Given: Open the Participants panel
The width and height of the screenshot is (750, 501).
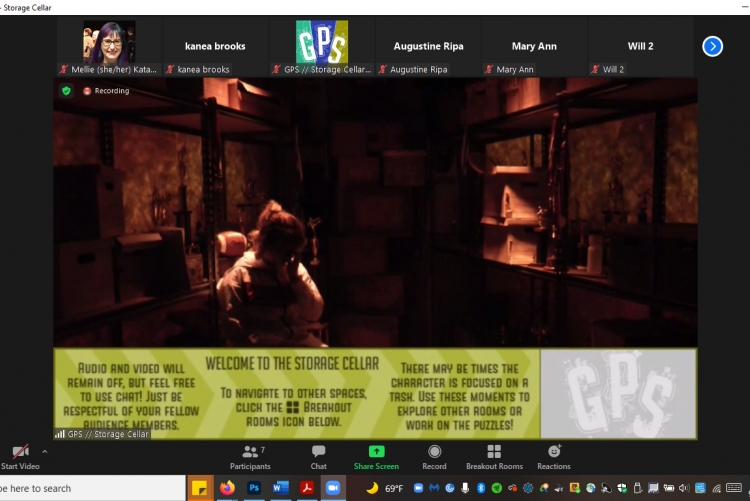Looking at the screenshot, I should 249,452.
